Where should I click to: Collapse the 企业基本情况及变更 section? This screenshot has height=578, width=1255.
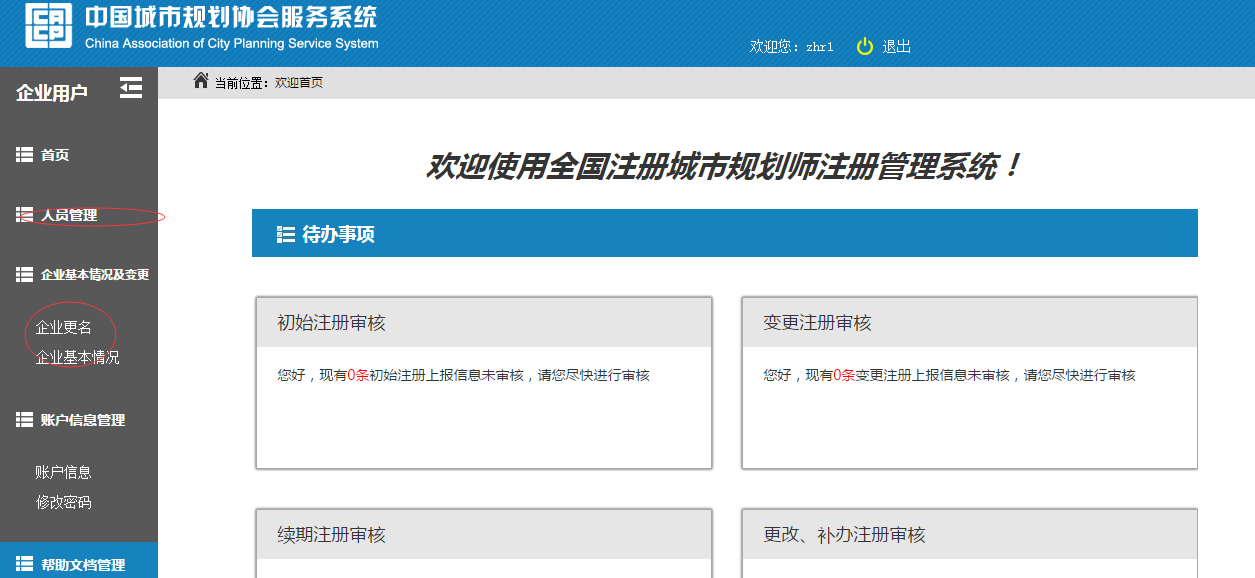tap(94, 274)
